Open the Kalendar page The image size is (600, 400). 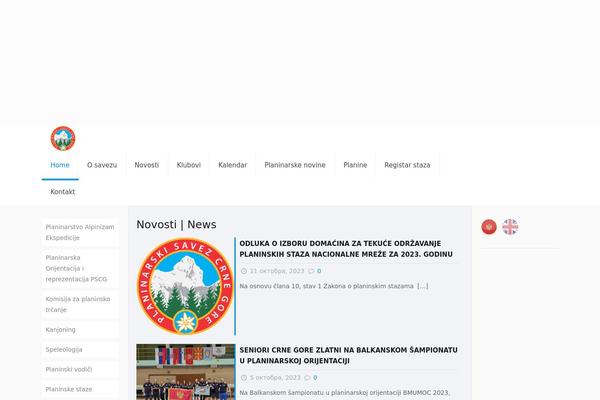tap(233, 165)
